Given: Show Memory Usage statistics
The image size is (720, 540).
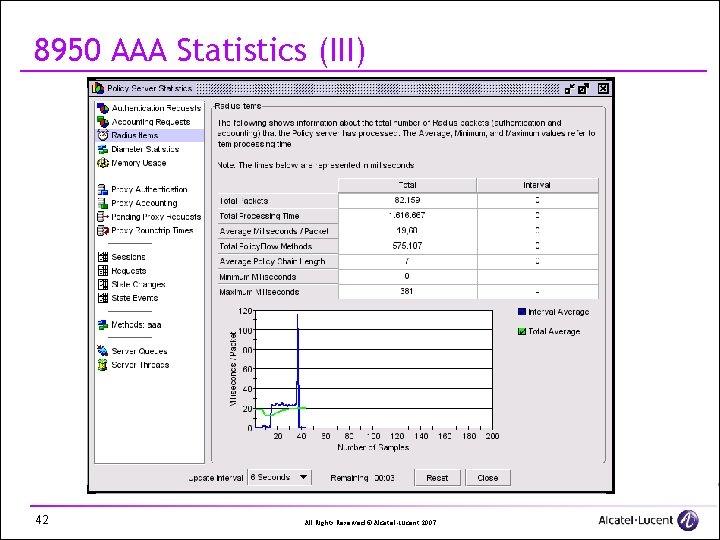Looking at the screenshot, I should point(138,163).
